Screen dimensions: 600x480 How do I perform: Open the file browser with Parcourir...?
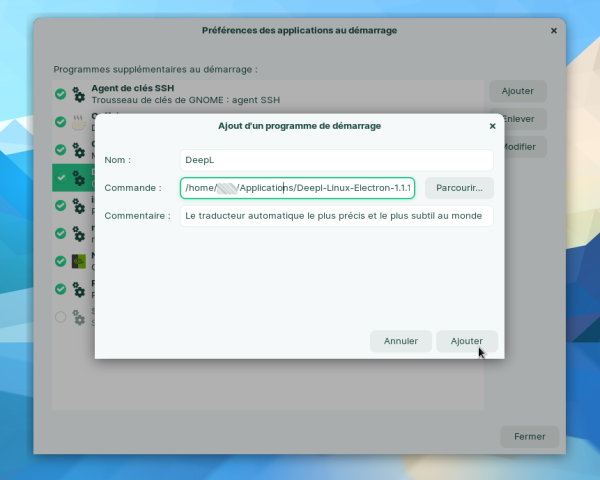[459, 187]
